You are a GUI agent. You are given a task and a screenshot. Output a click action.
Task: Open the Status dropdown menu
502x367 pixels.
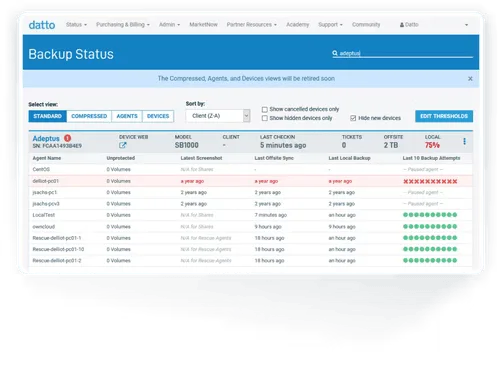tap(76, 25)
